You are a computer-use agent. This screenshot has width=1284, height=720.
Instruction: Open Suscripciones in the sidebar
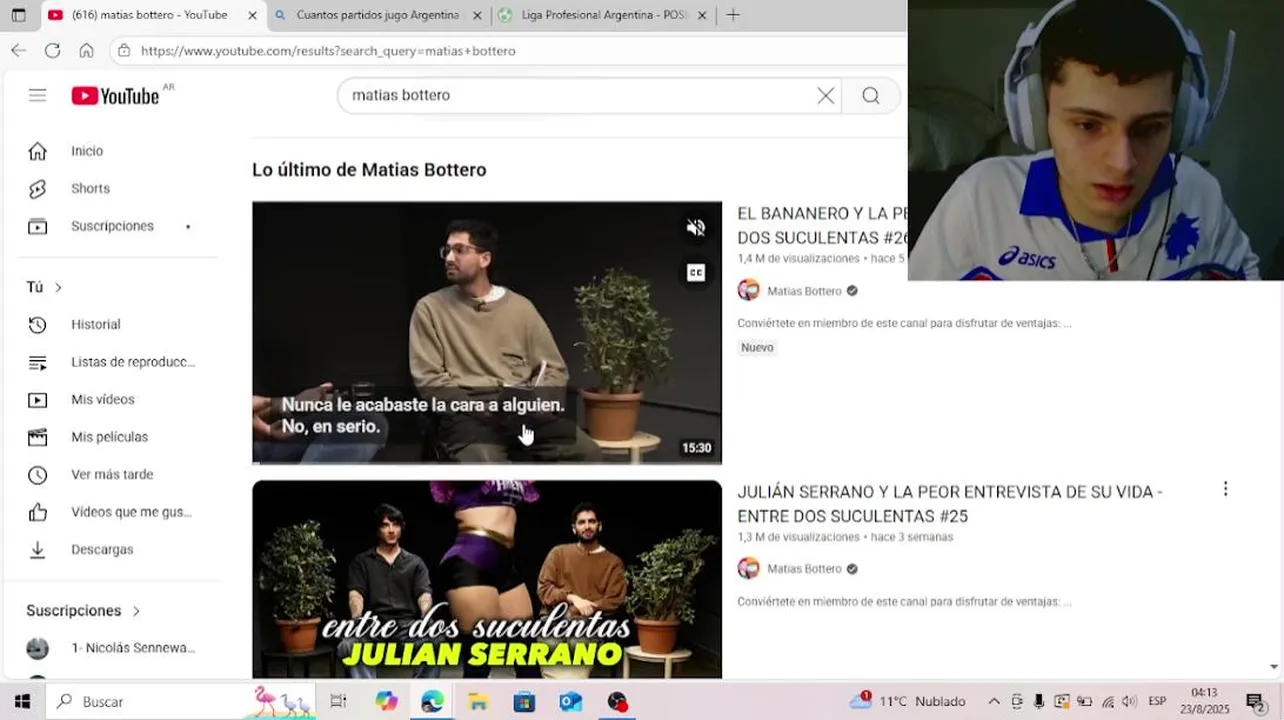(110, 226)
